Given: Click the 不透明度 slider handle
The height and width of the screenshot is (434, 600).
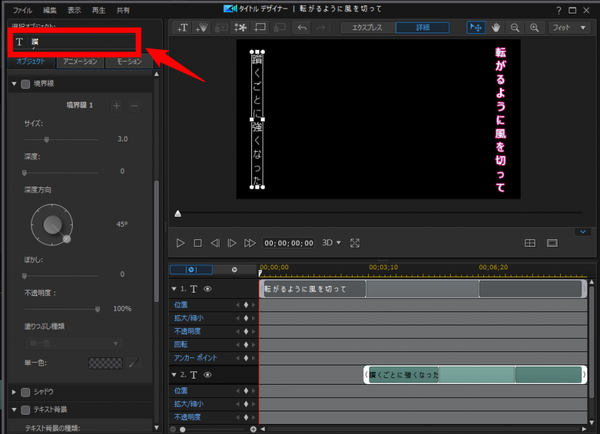Looking at the screenshot, I should tap(98, 309).
